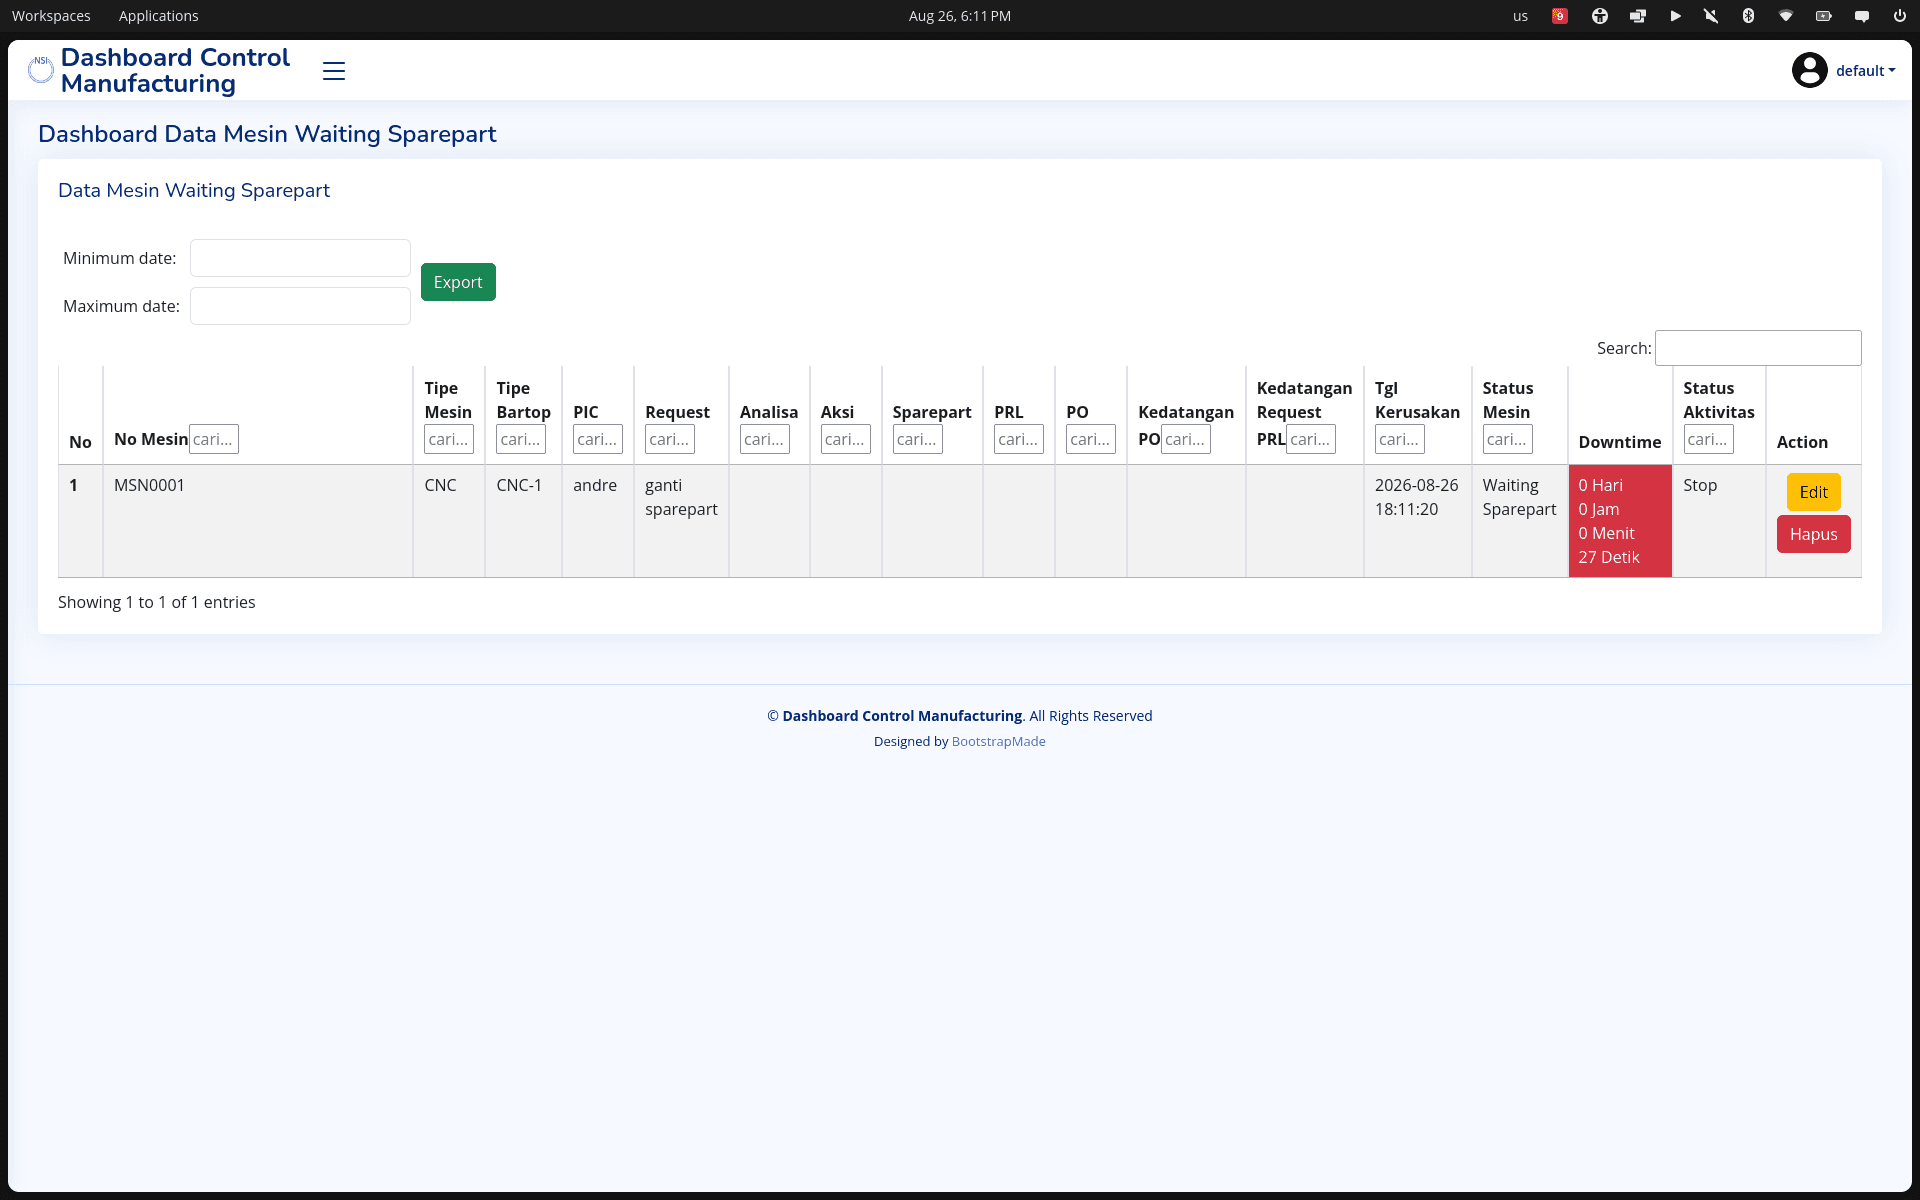The width and height of the screenshot is (1920, 1200).
Task: Expand the default user dropdown
Action: point(1866,71)
